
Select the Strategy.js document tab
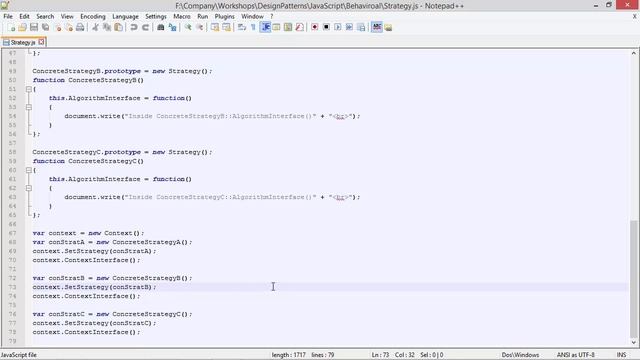tap(22, 42)
